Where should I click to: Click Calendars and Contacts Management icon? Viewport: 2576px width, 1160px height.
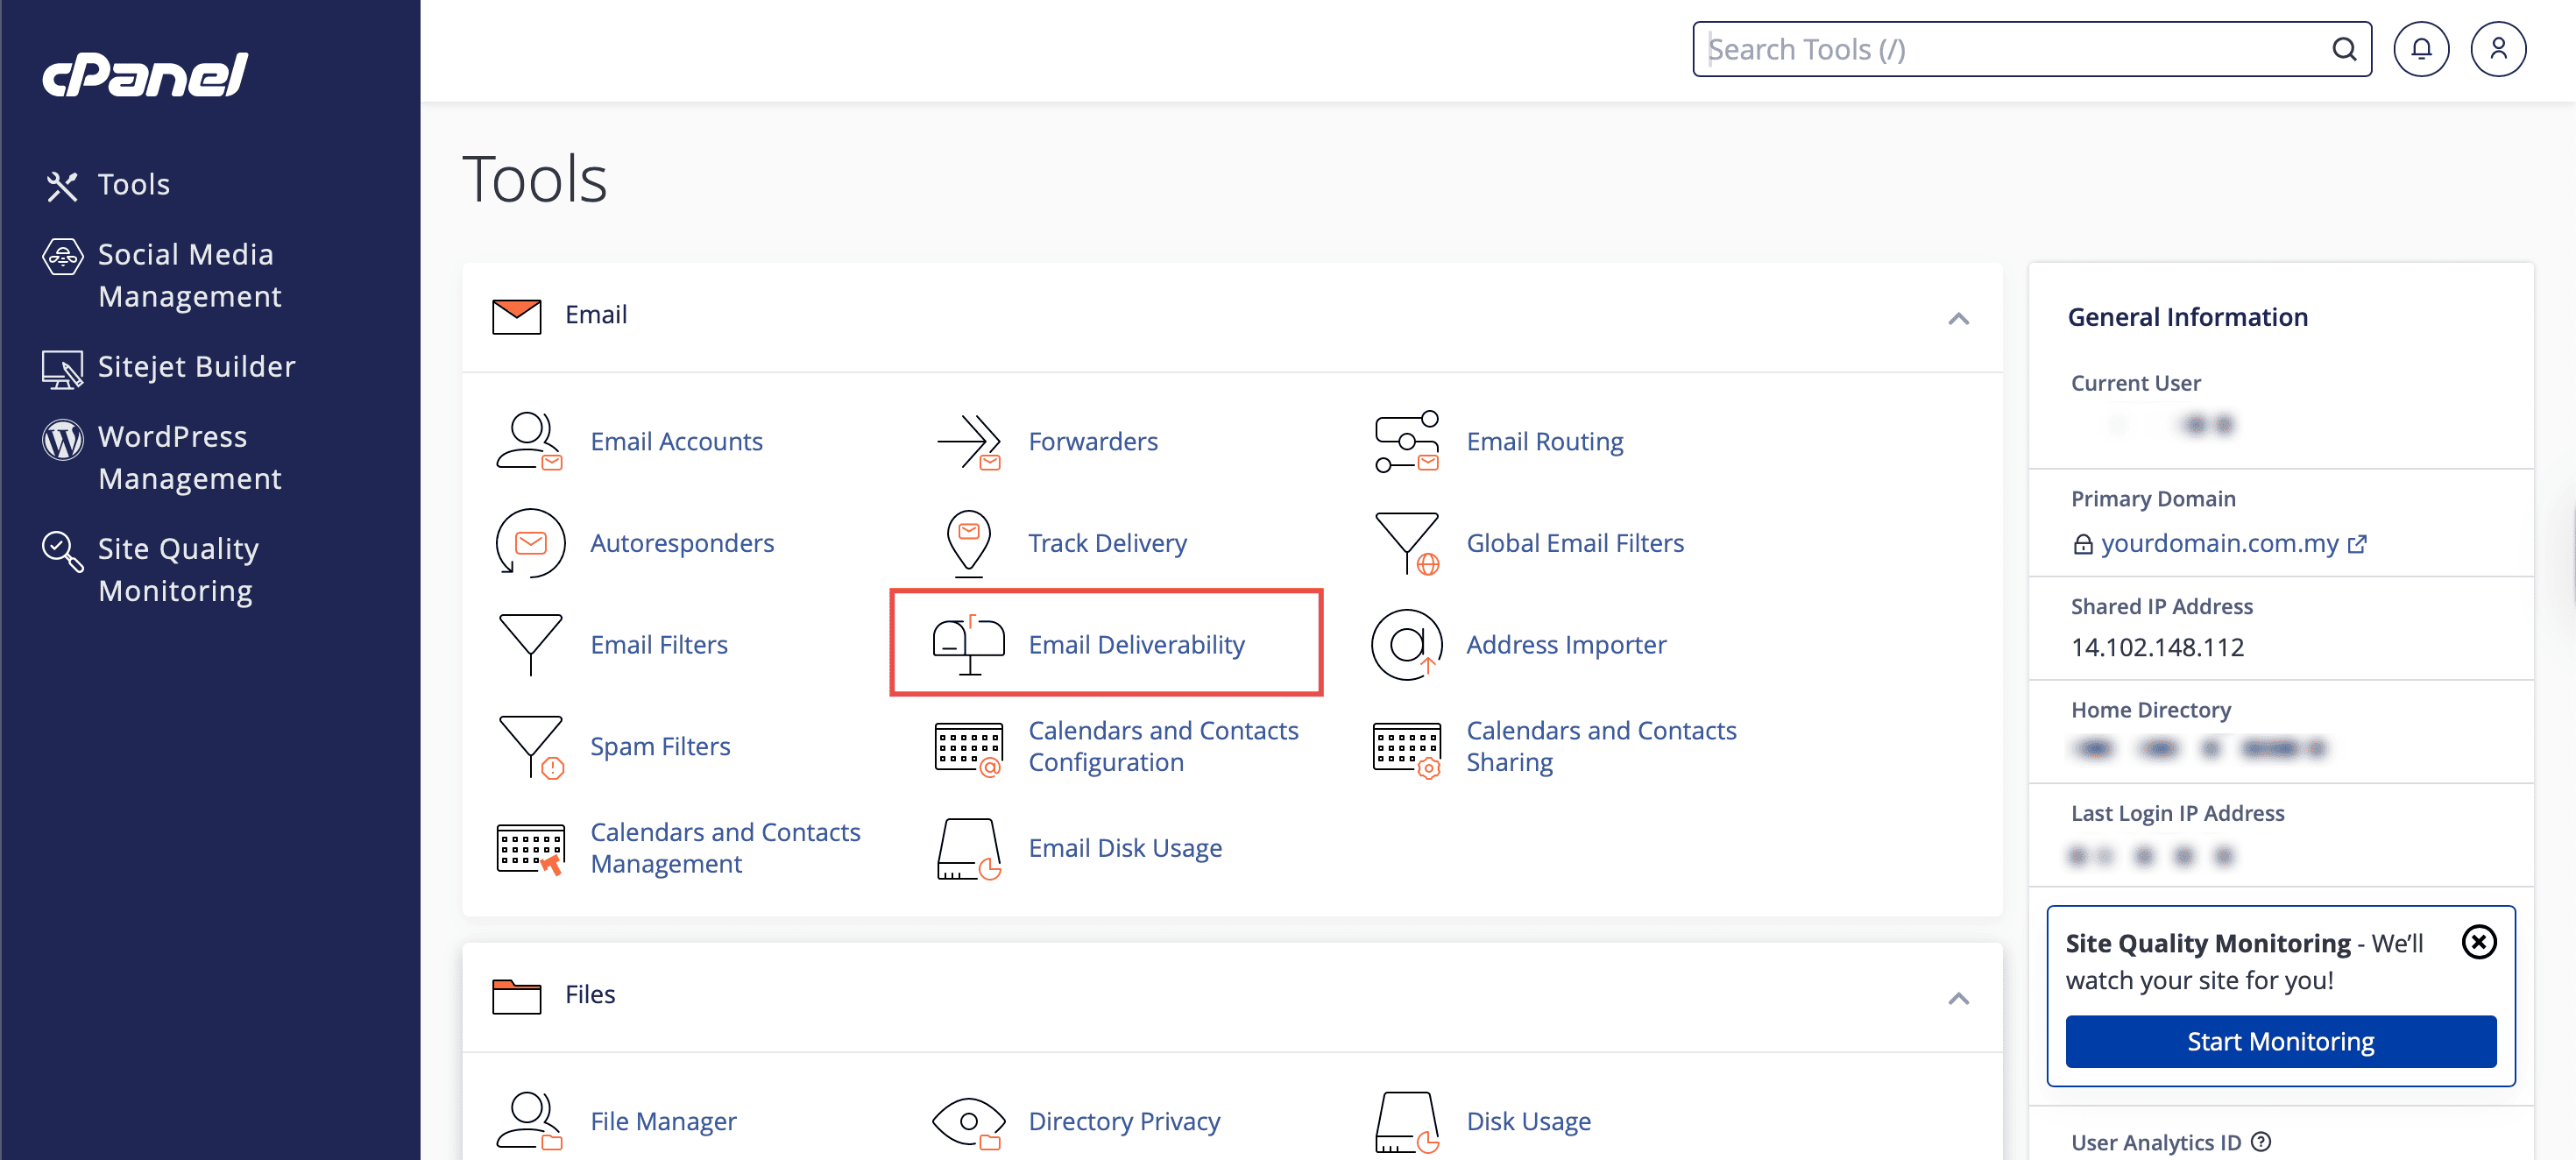click(530, 849)
